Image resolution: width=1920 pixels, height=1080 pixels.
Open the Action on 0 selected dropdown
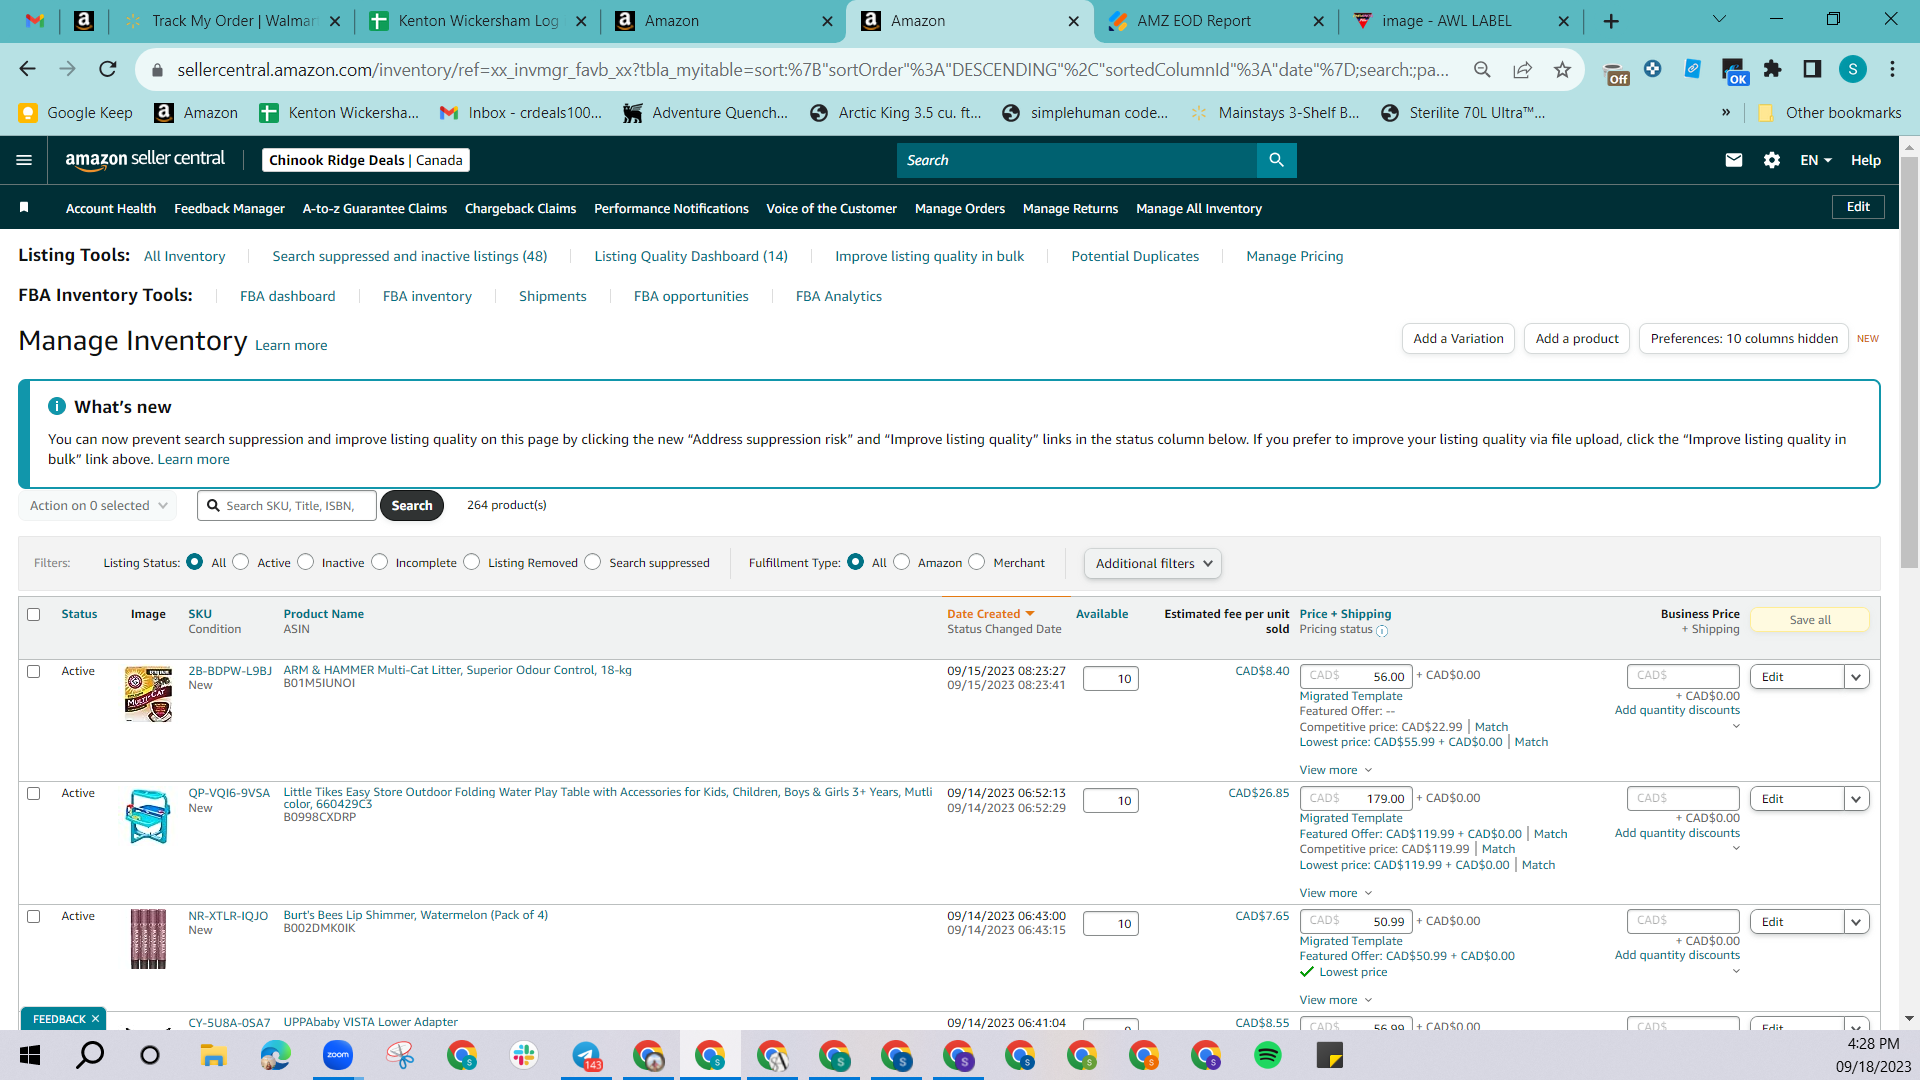coord(98,506)
